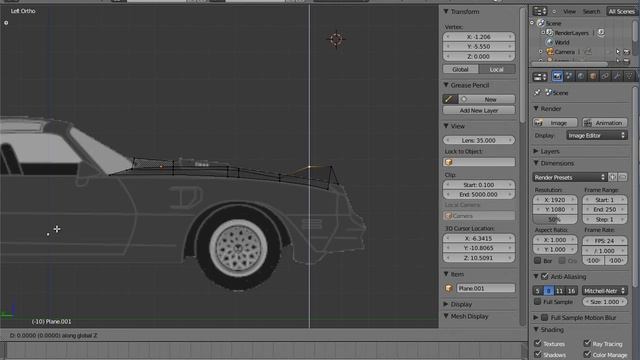Open the outliner Search menu
Image resolution: width=640 pixels, height=360 pixels.
point(591,11)
